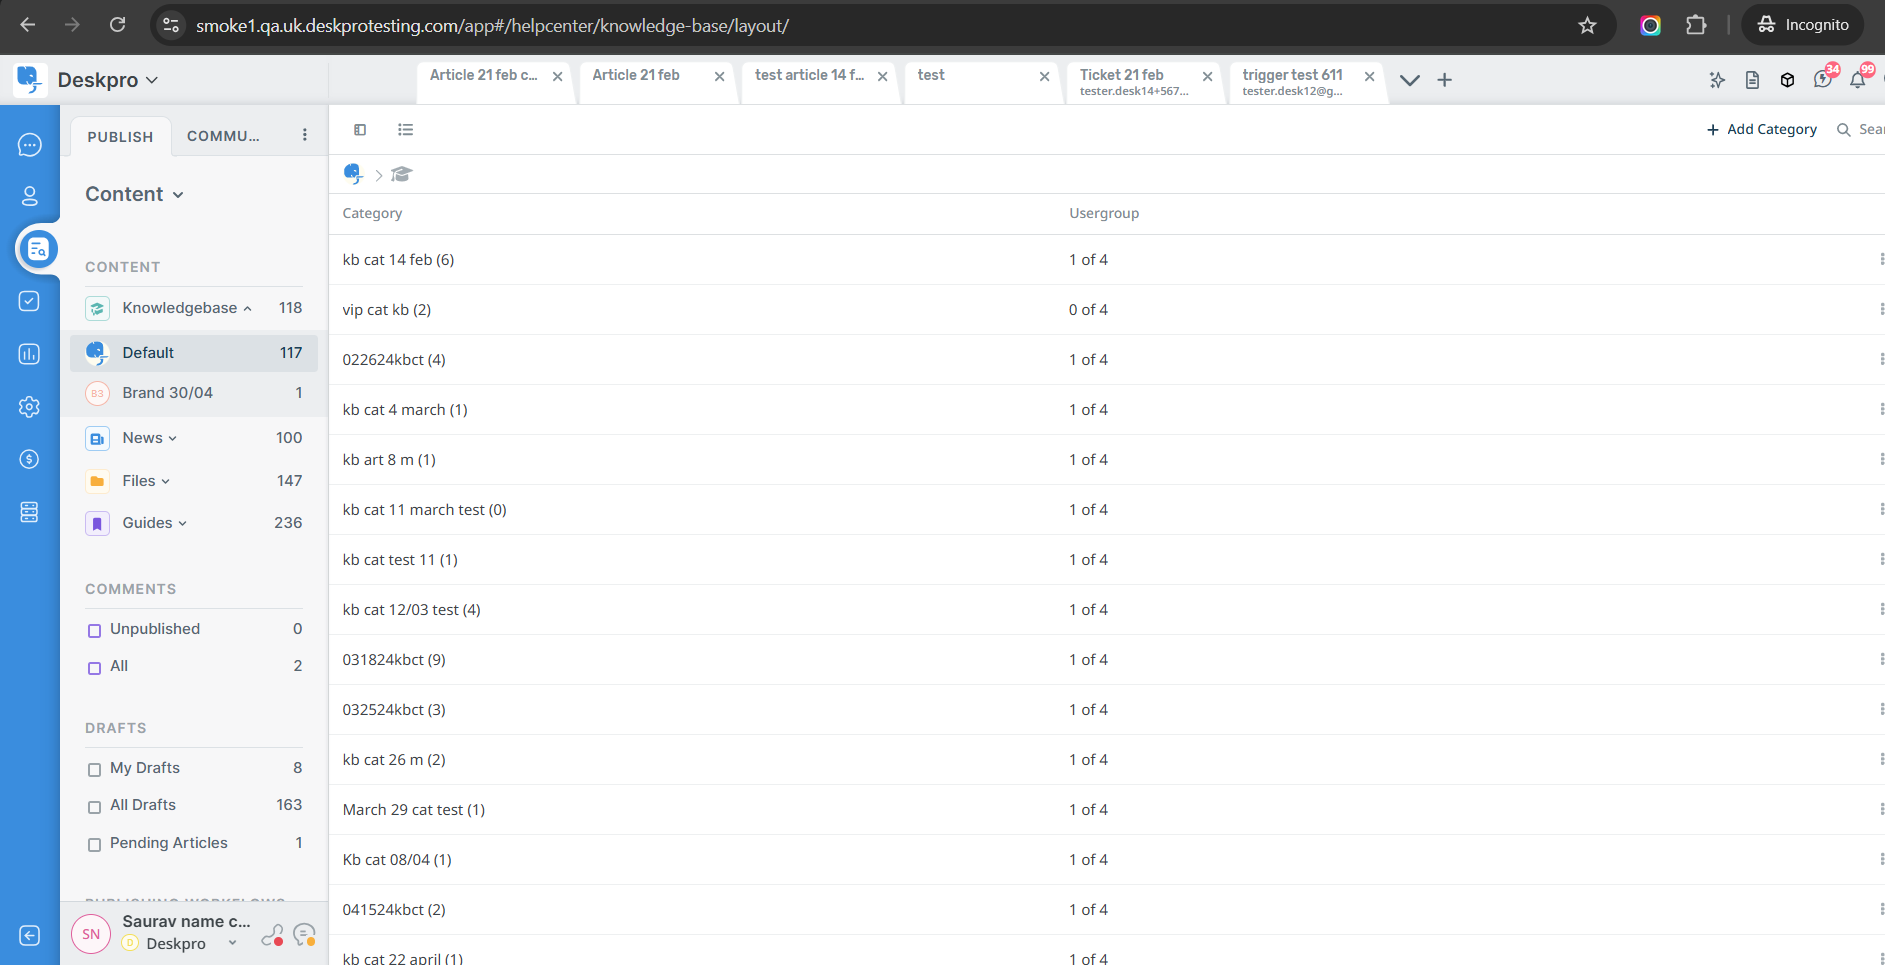Switch to the COMMUNITY tab
The width and height of the screenshot is (1885, 965).
222,136
